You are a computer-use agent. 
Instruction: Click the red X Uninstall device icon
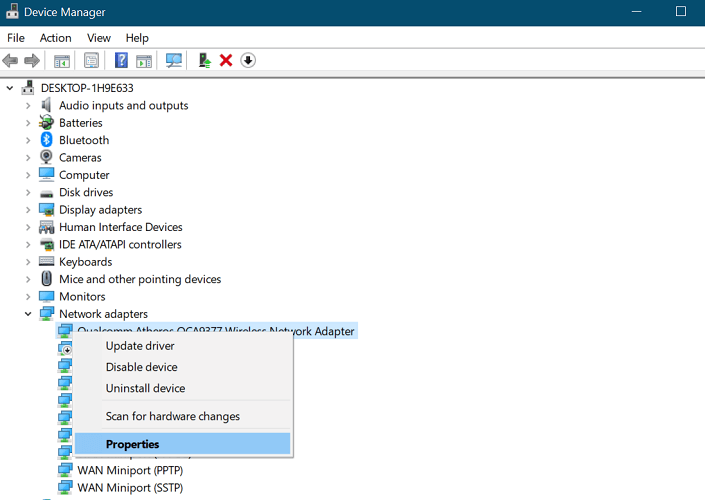pos(226,60)
